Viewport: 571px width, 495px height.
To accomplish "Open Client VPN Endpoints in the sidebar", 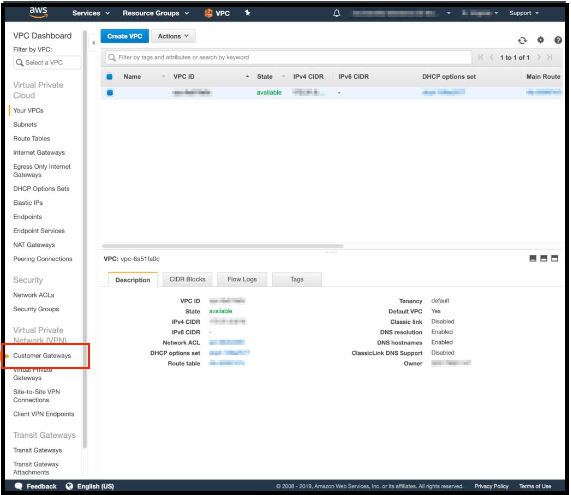I will tap(44, 414).
